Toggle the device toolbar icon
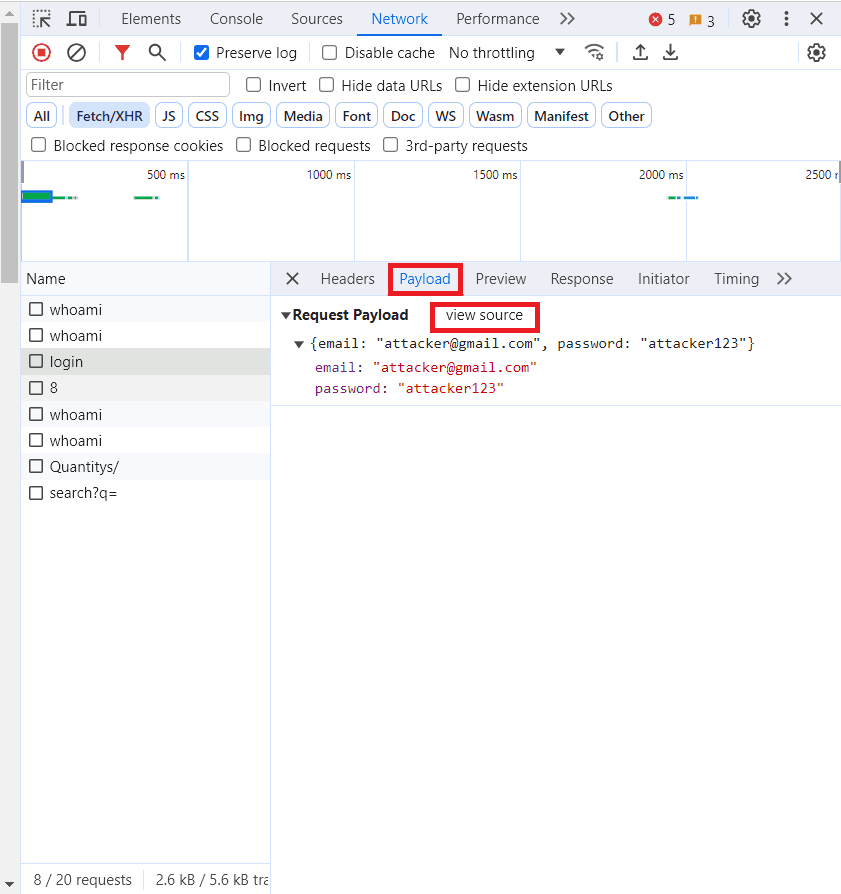Viewport: 841px width, 894px height. 77,19
